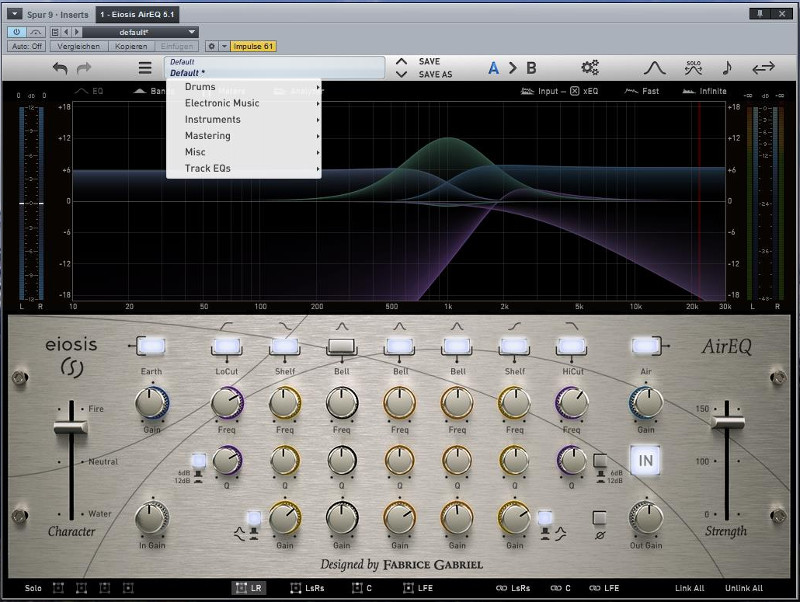Toggle the HiCut 6dB/12dB slope switch
The height and width of the screenshot is (602, 800).
click(x=600, y=461)
